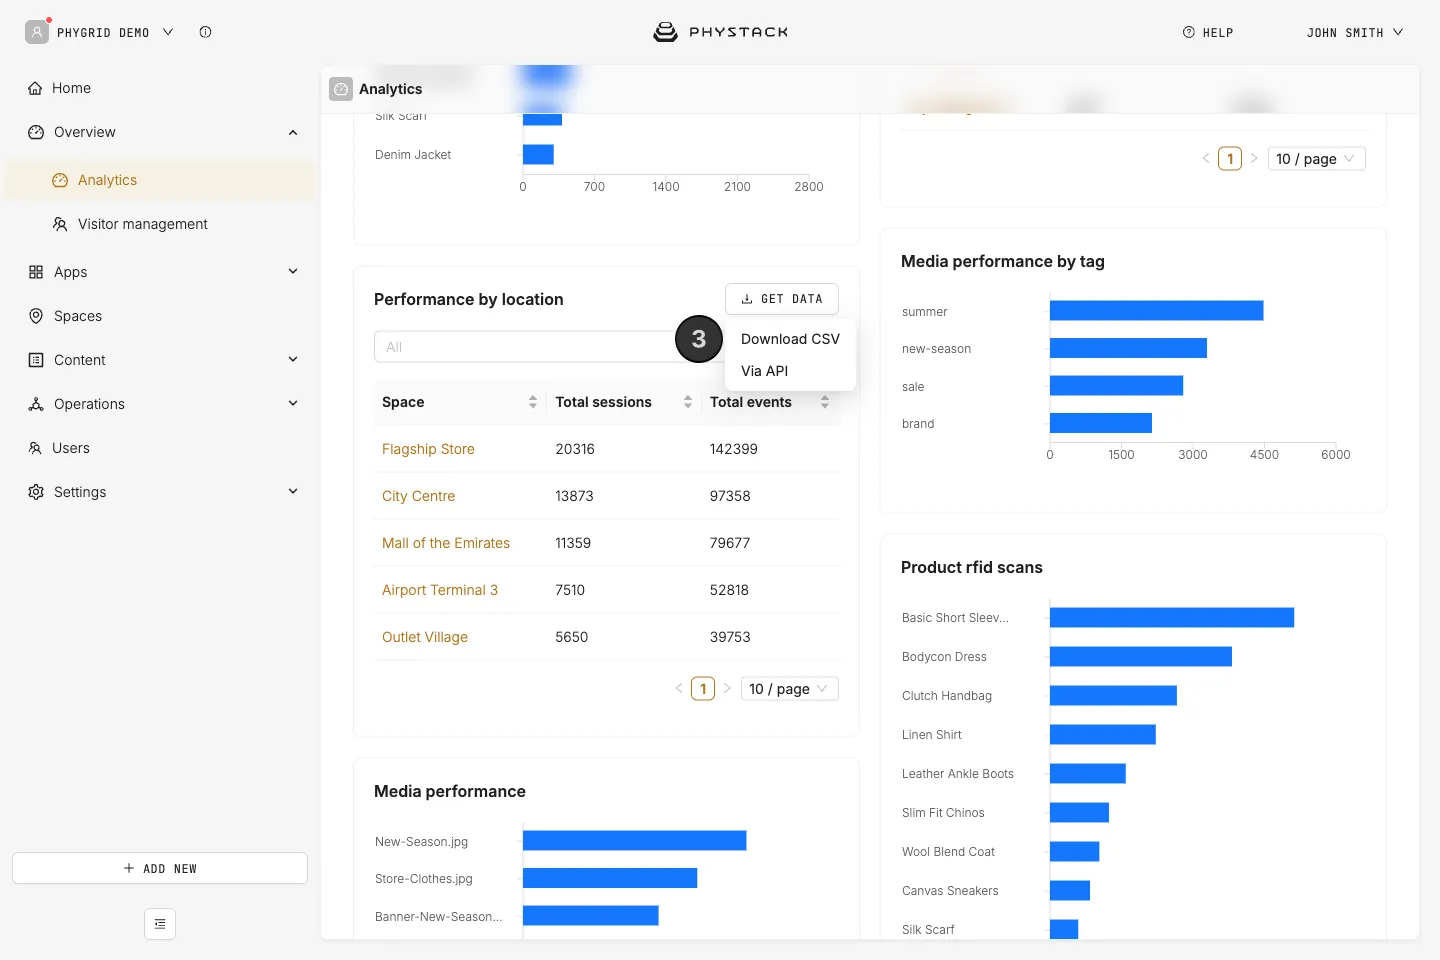Open the Mall of the Emirates link
1440x960 pixels.
click(446, 543)
